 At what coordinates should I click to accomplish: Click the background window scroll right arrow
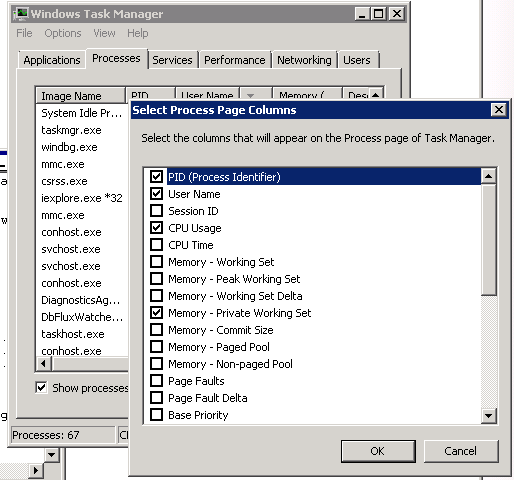[36, 471]
